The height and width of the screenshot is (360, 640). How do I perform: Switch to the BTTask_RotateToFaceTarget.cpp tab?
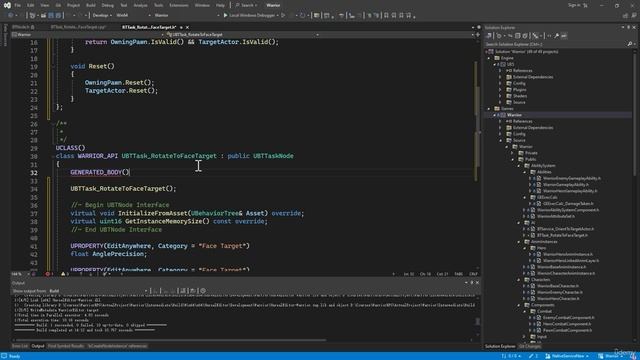78,27
